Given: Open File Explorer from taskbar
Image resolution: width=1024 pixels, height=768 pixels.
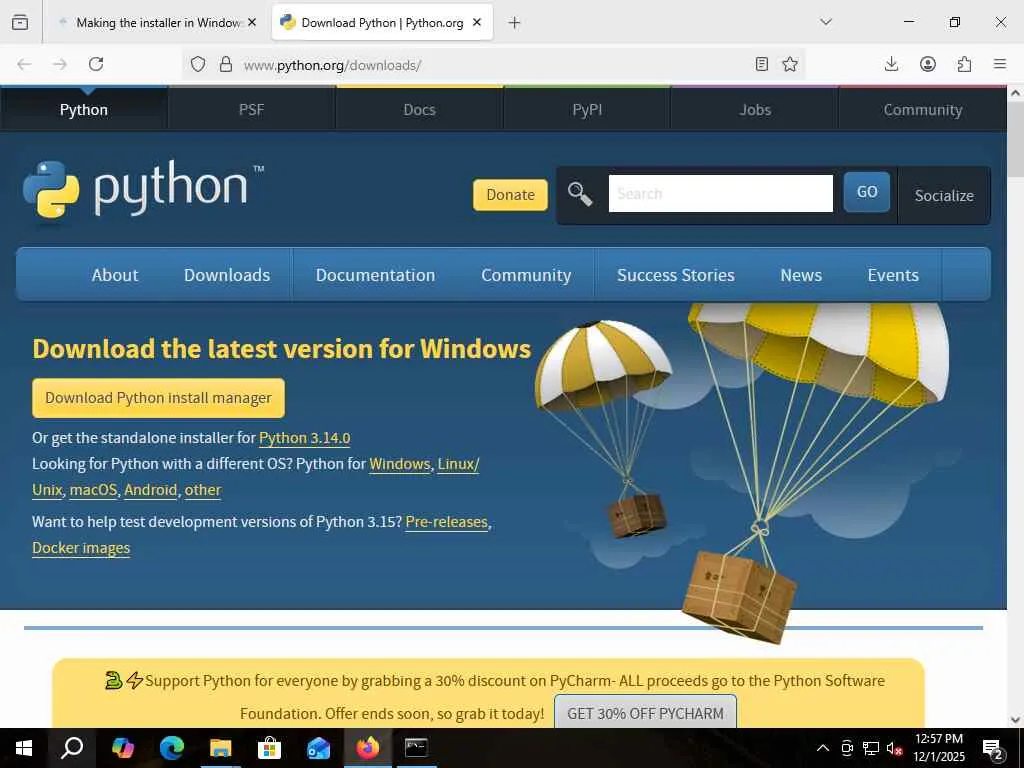Looking at the screenshot, I should (221, 748).
